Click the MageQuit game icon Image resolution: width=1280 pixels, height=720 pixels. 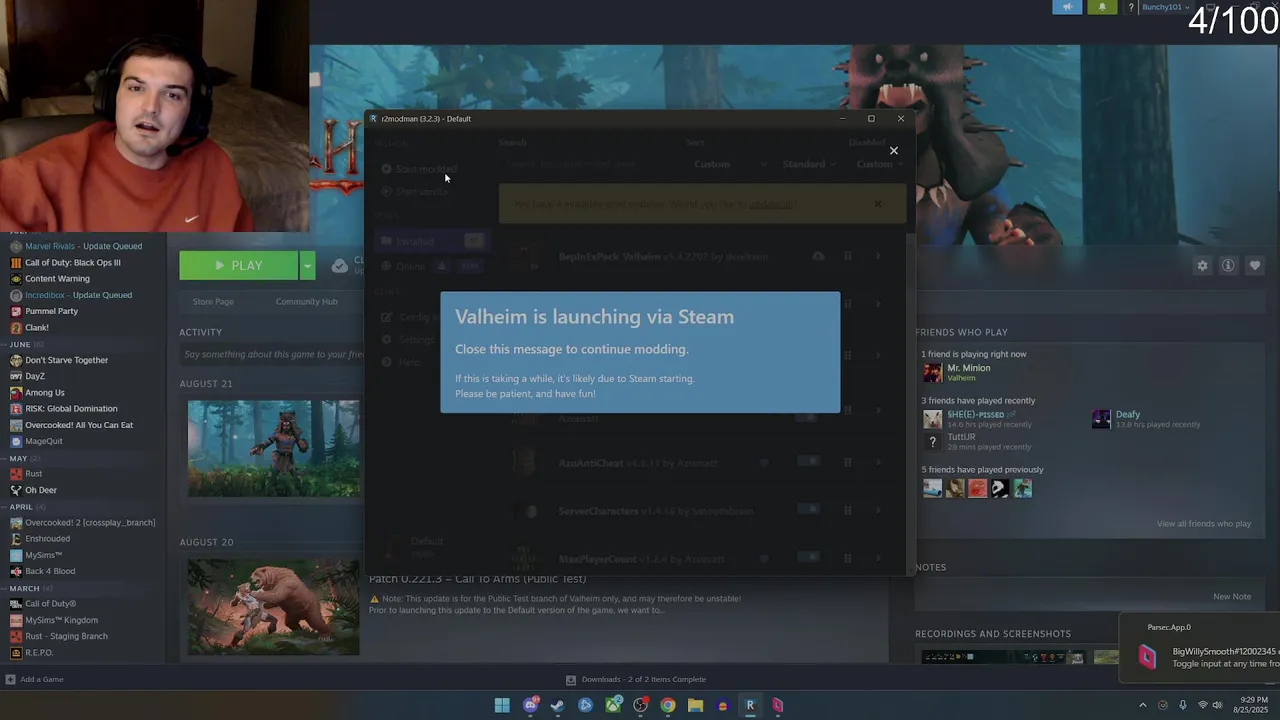coord(16,441)
